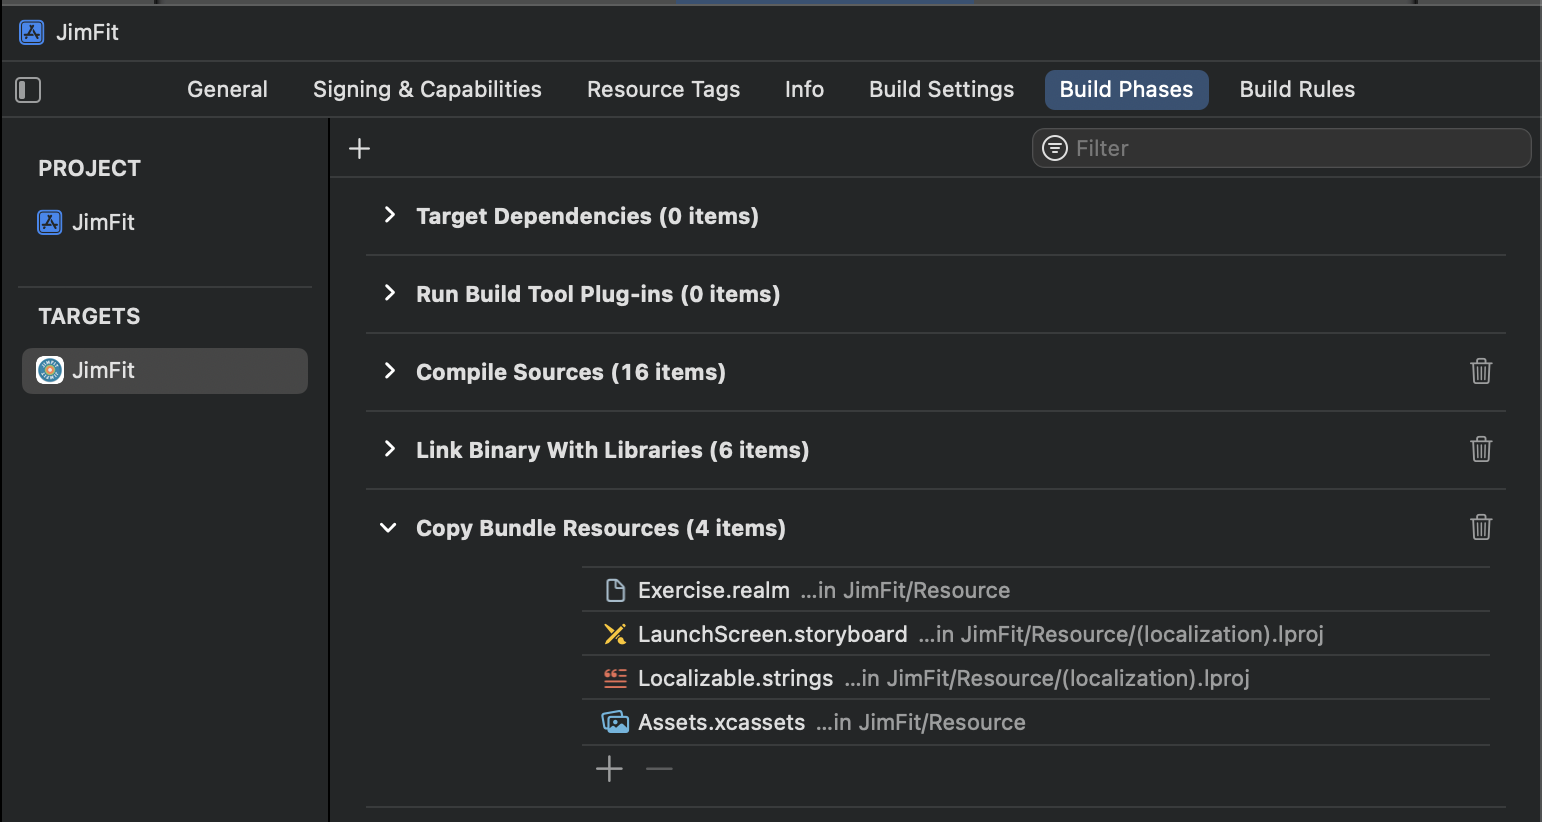Collapse Copy Bundle Resources section

pos(389,528)
